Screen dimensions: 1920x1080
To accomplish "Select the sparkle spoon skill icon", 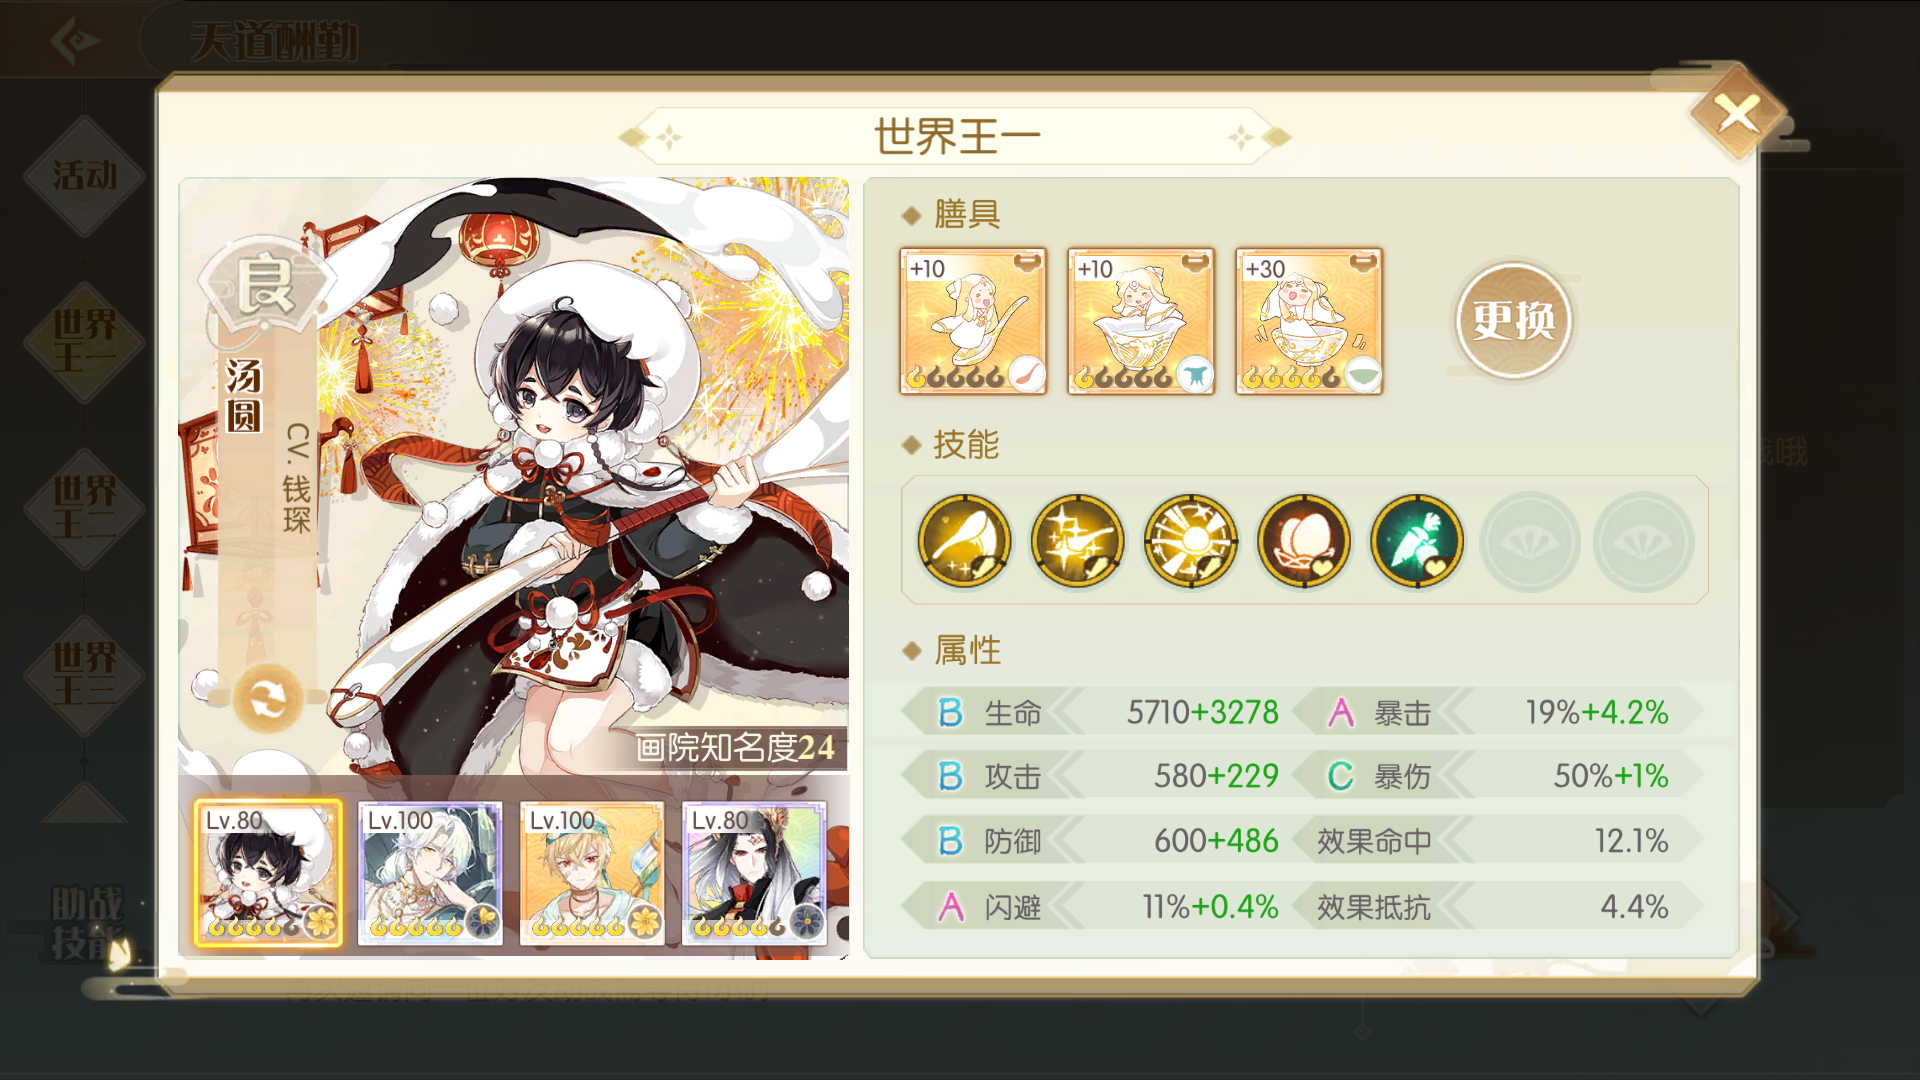I will tap(1077, 541).
